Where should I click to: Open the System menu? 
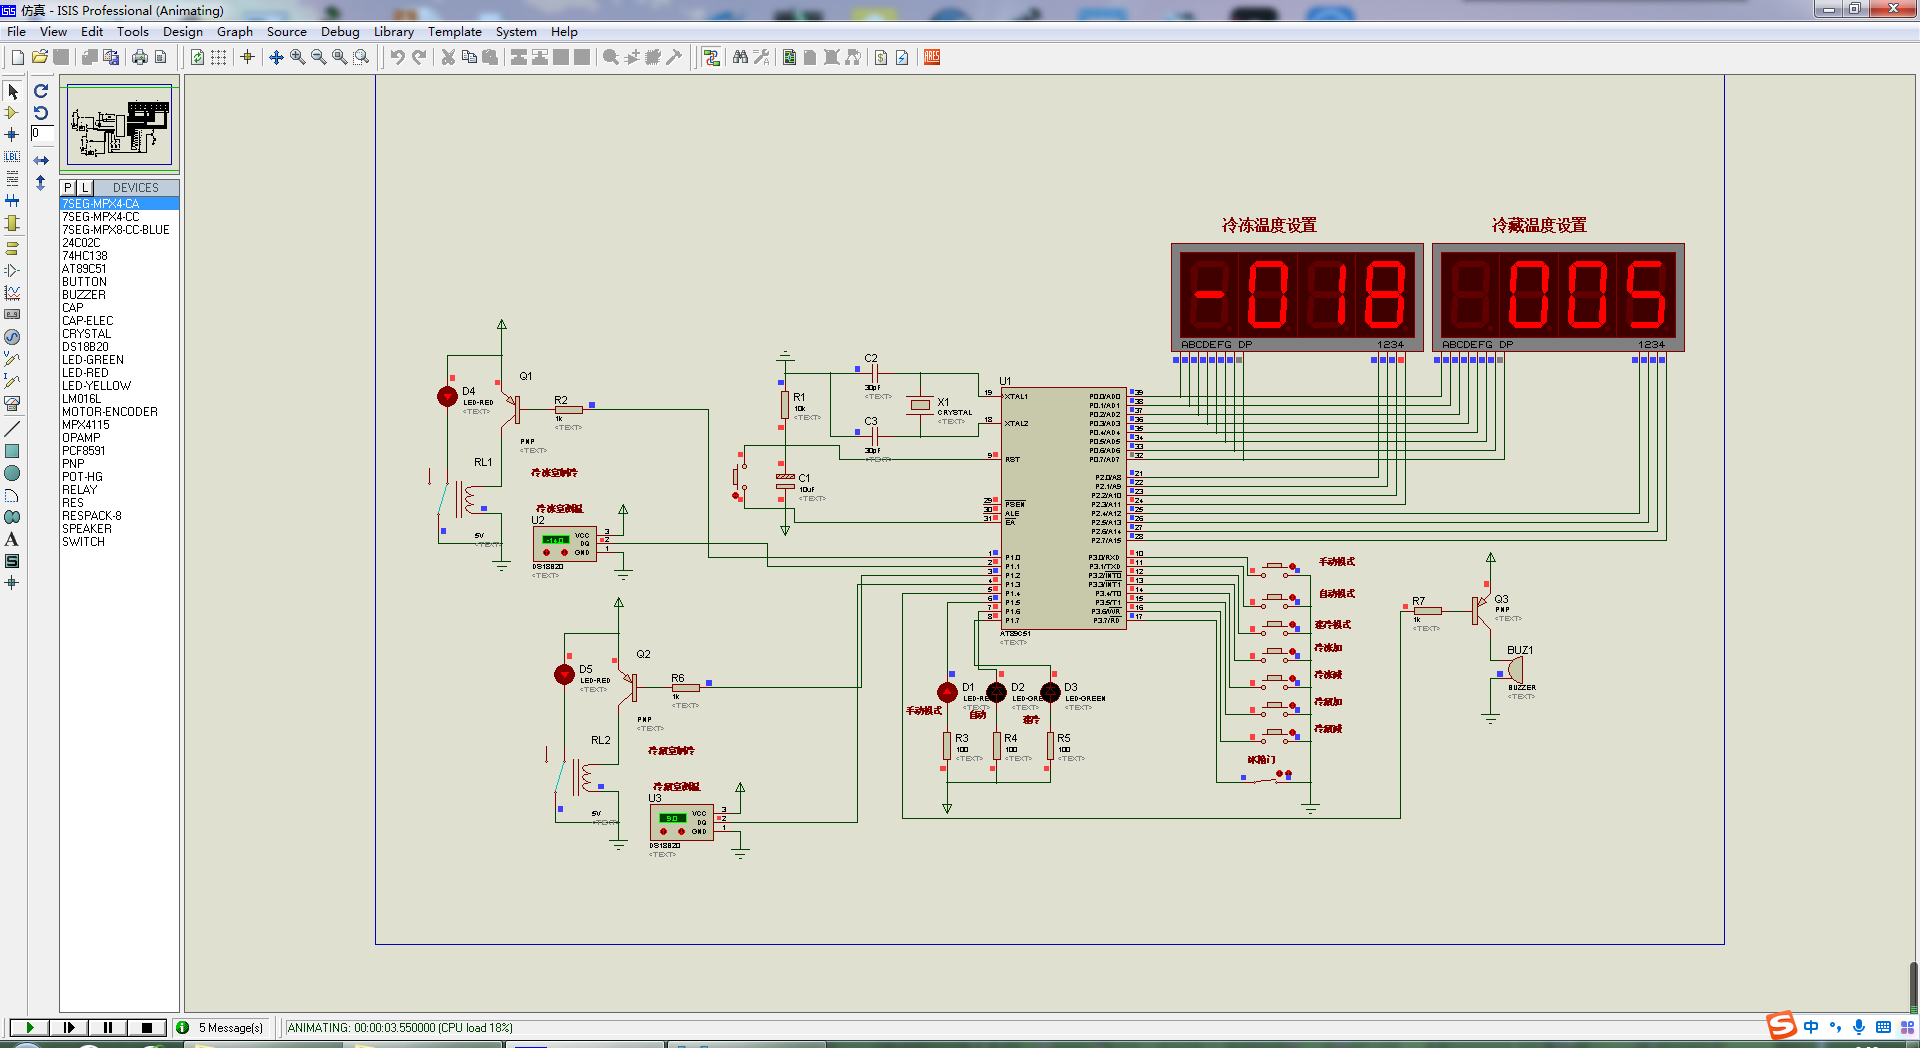pos(516,32)
